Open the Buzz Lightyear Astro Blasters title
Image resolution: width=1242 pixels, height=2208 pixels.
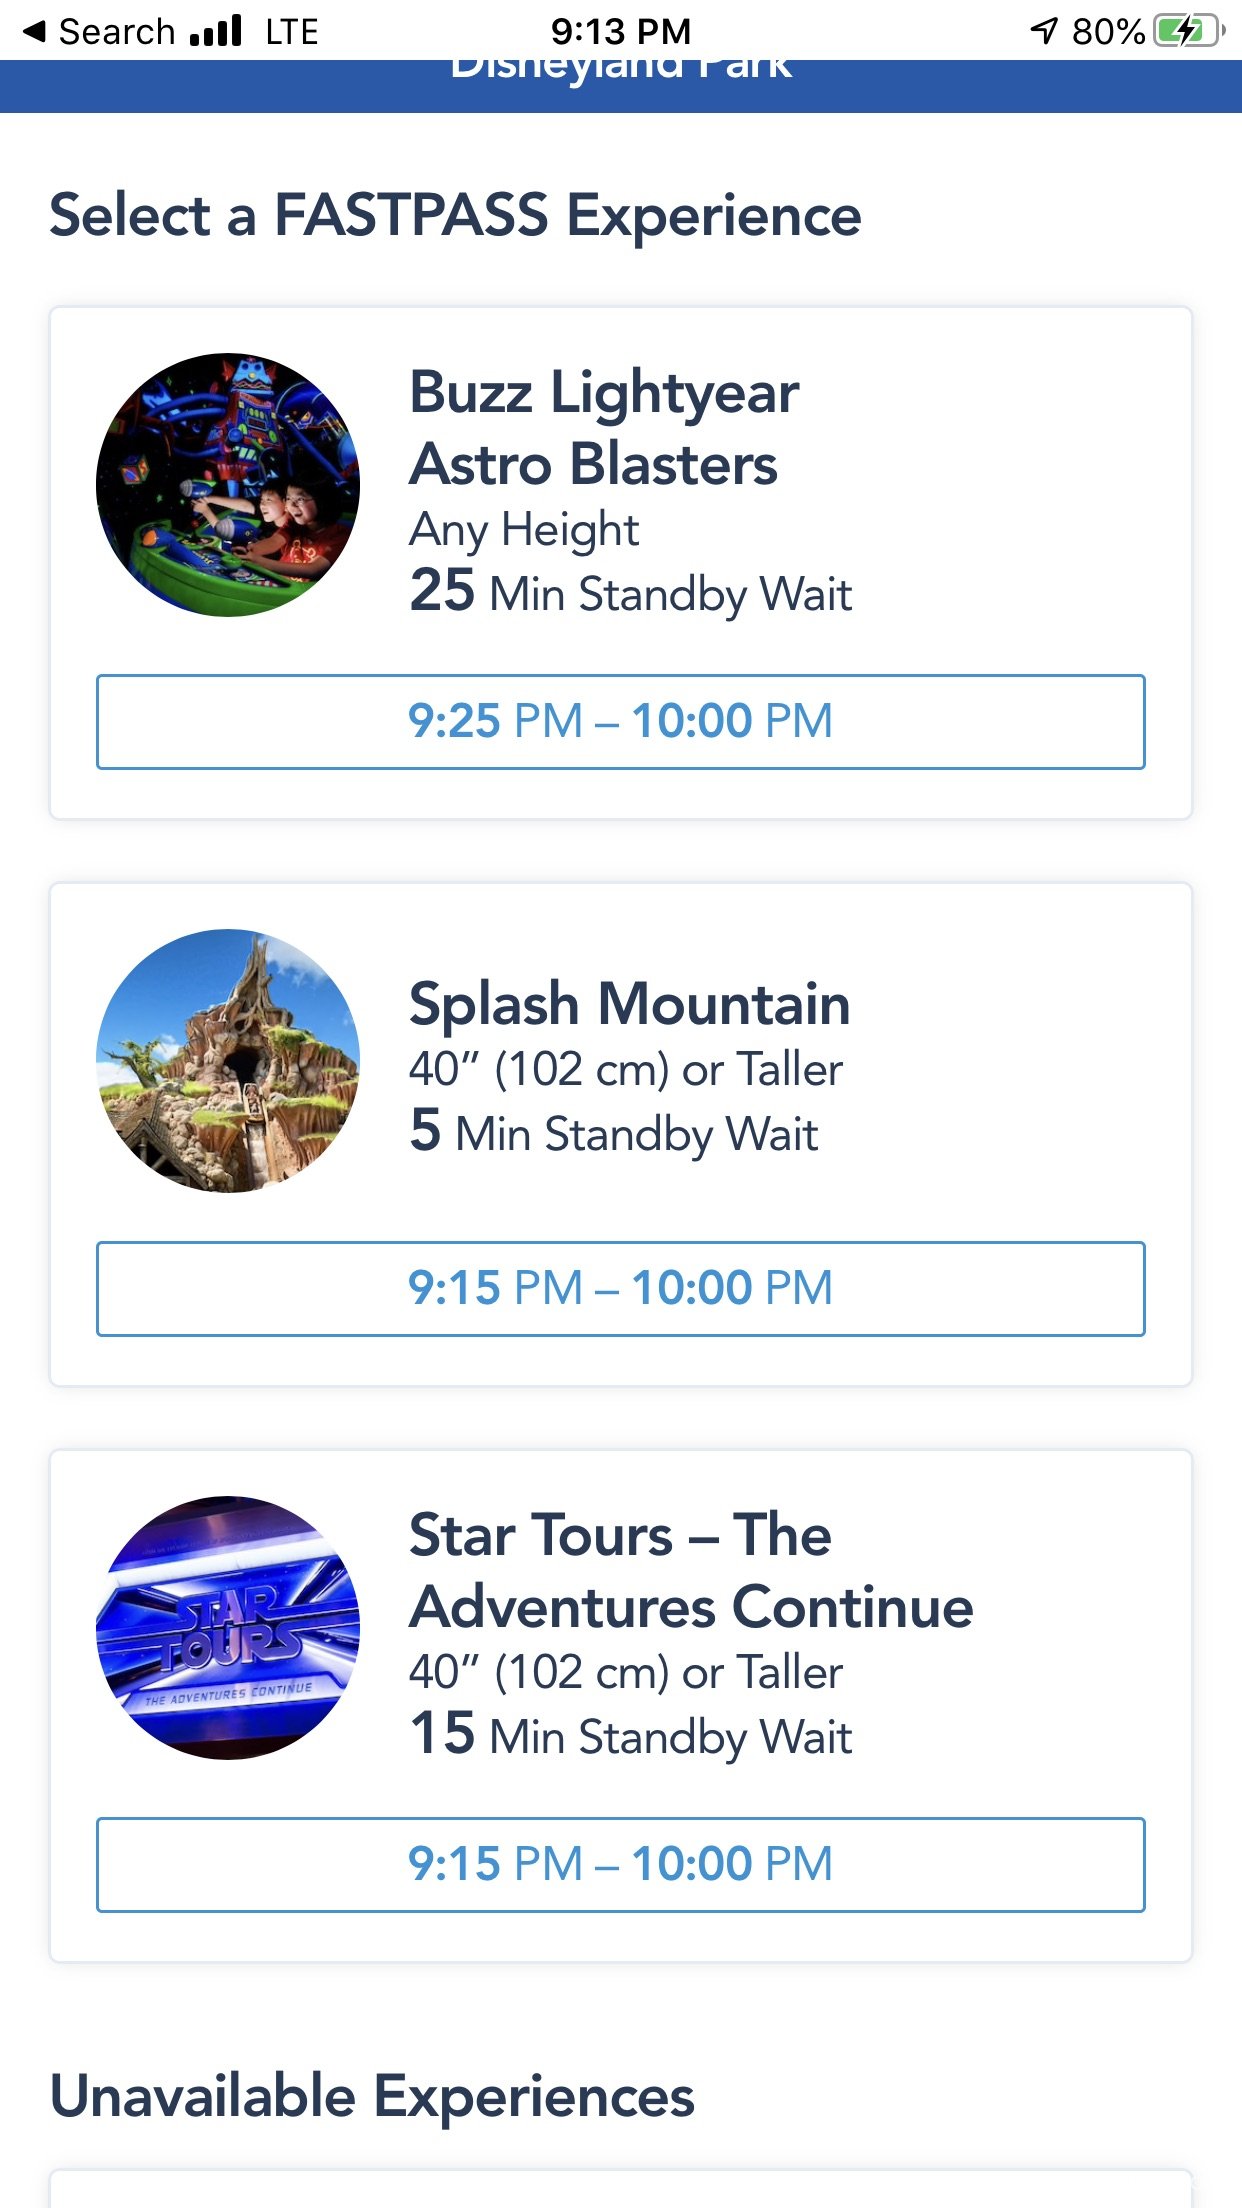(604, 428)
